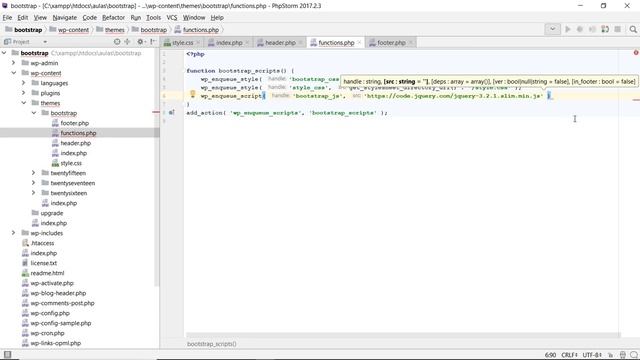This screenshot has width=640, height=360.
Task: Select .htaccess in project tree
Action: pos(42,243)
